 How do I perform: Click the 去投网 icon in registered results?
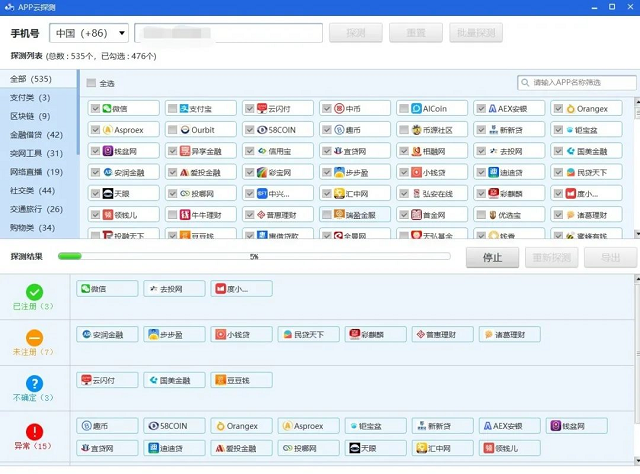153,289
